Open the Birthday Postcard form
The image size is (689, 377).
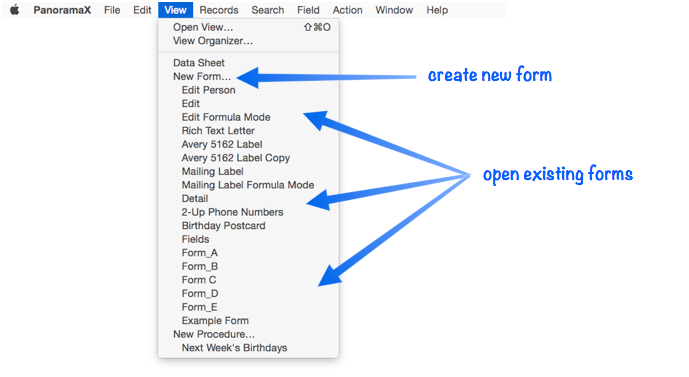pos(249,226)
